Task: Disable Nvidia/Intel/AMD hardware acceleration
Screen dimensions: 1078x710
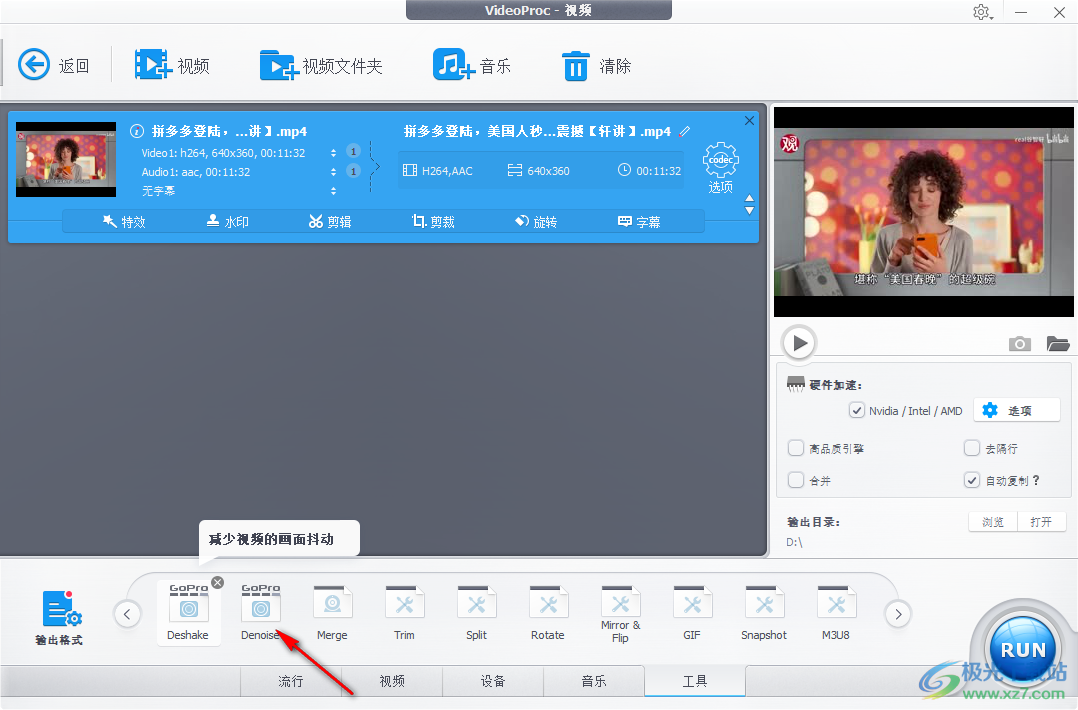Action: 857,410
